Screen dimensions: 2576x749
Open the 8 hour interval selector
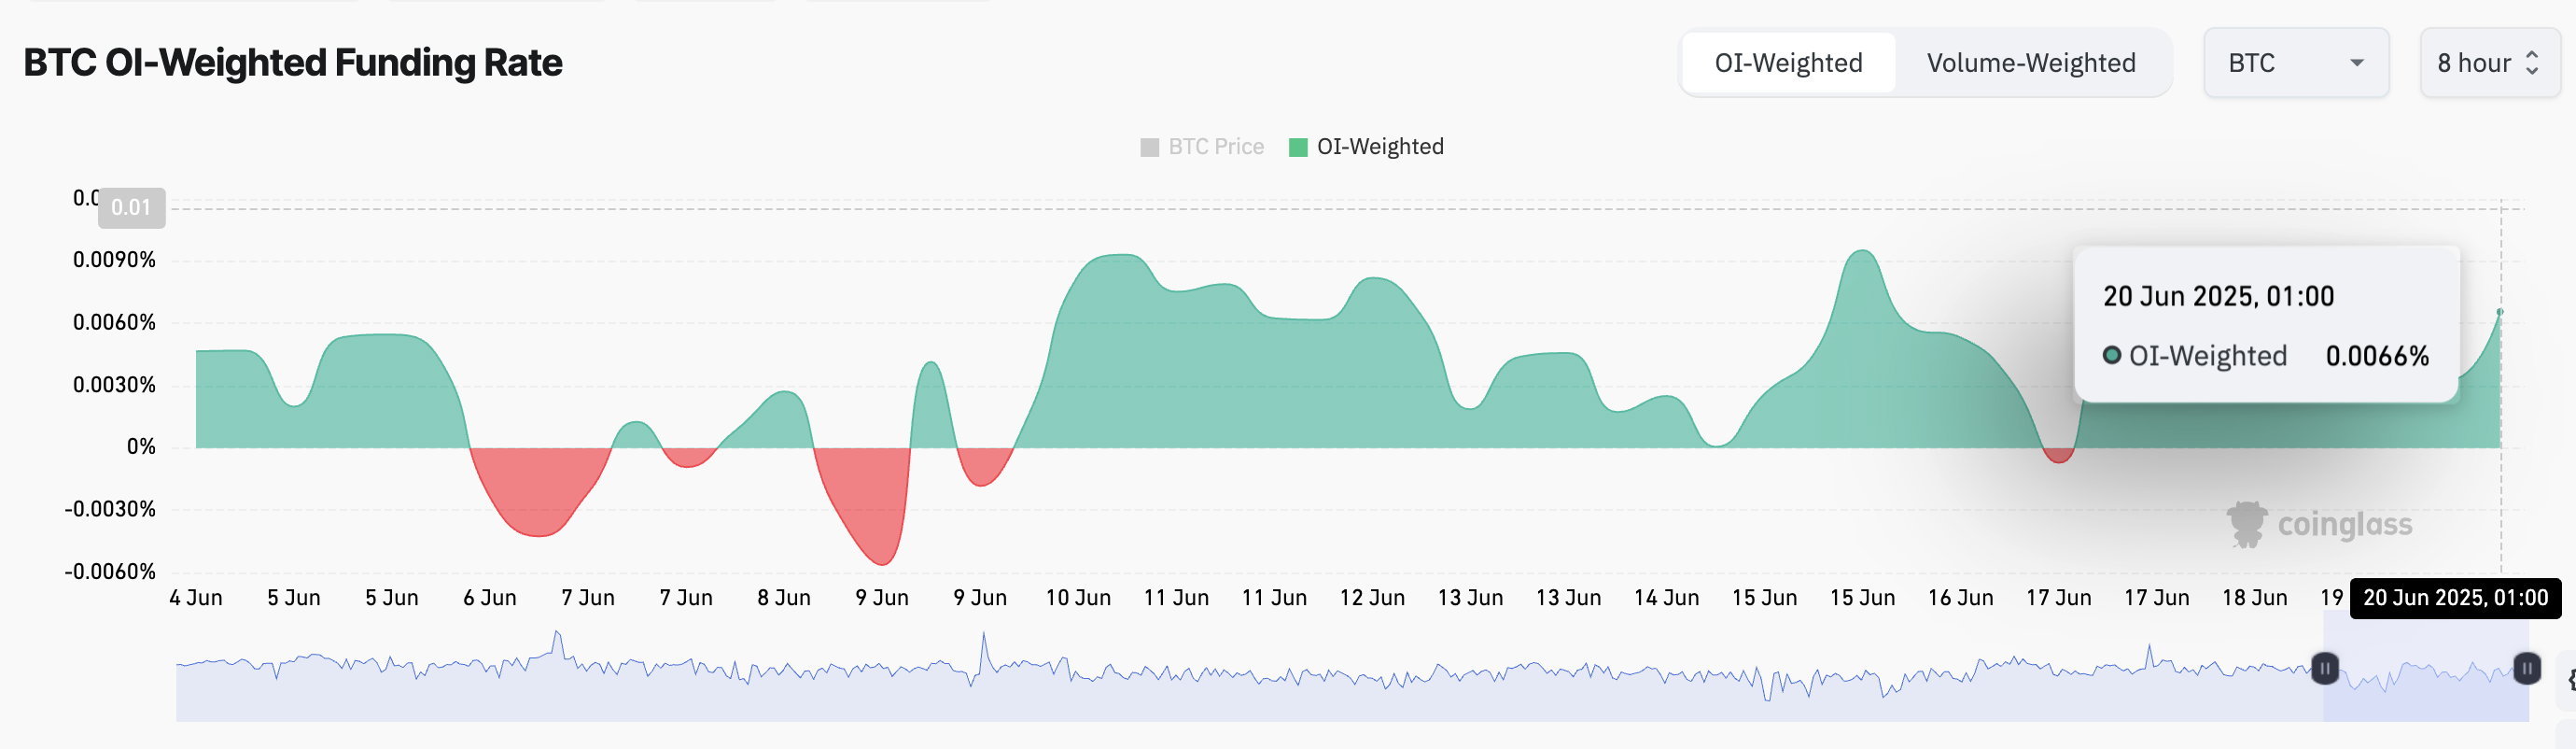pyautogui.click(x=2489, y=63)
